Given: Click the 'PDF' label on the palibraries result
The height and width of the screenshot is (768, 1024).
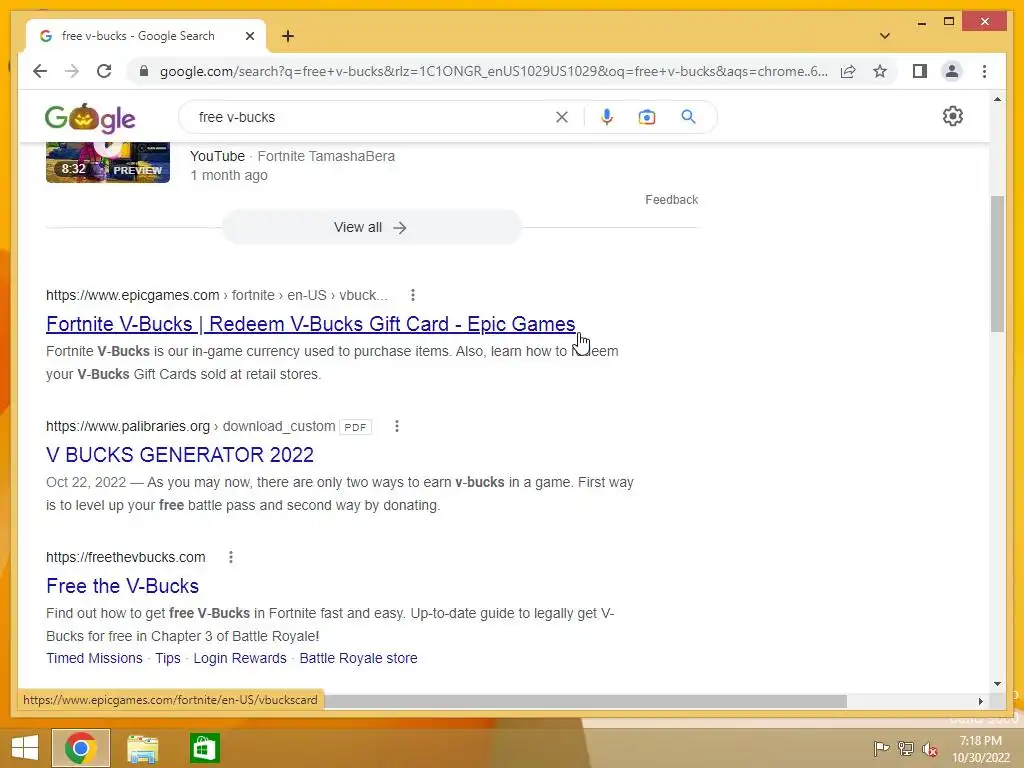Looking at the screenshot, I should point(355,427).
